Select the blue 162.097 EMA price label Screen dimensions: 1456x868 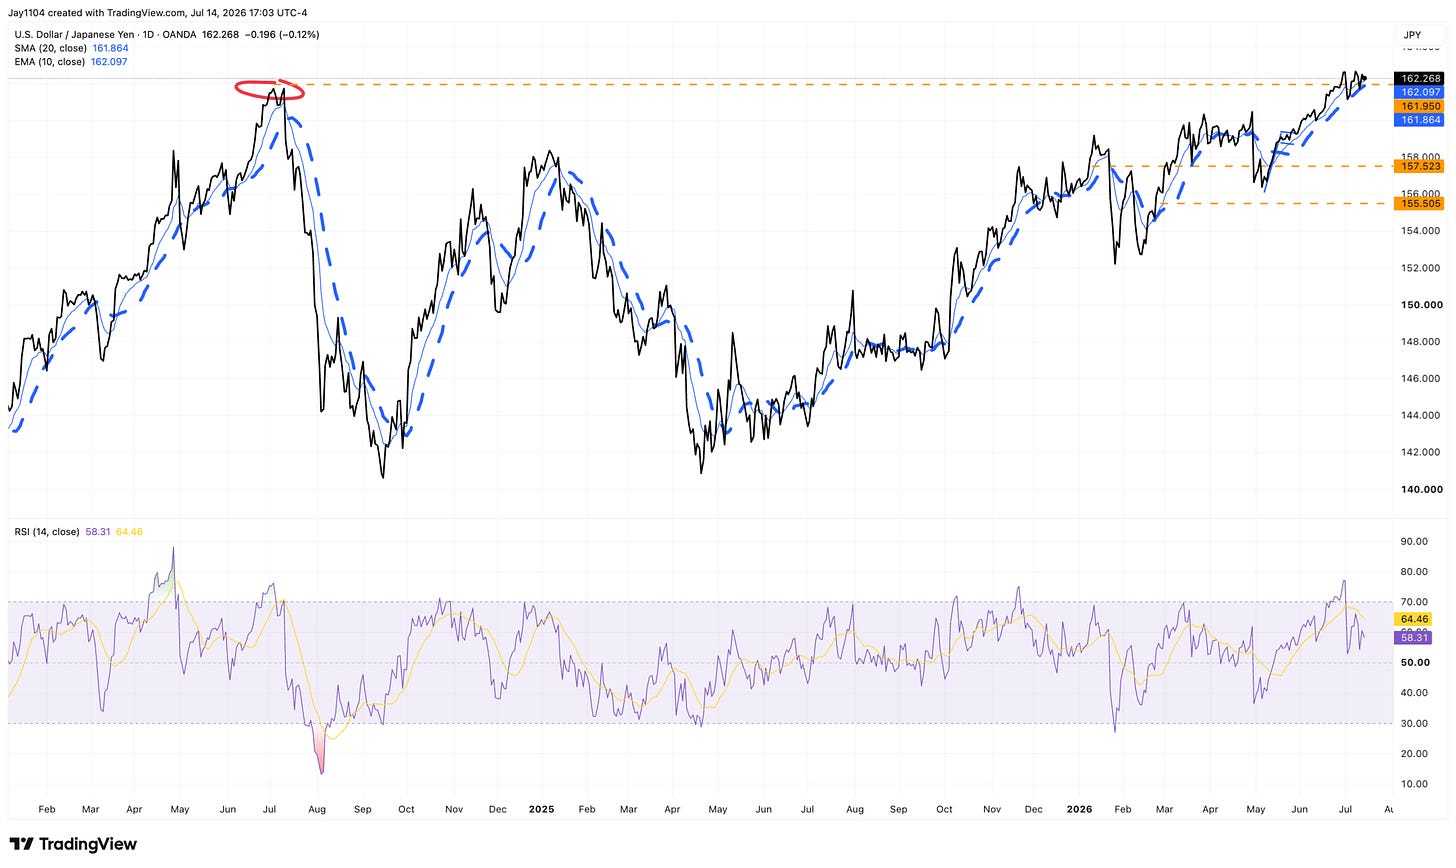[1420, 92]
